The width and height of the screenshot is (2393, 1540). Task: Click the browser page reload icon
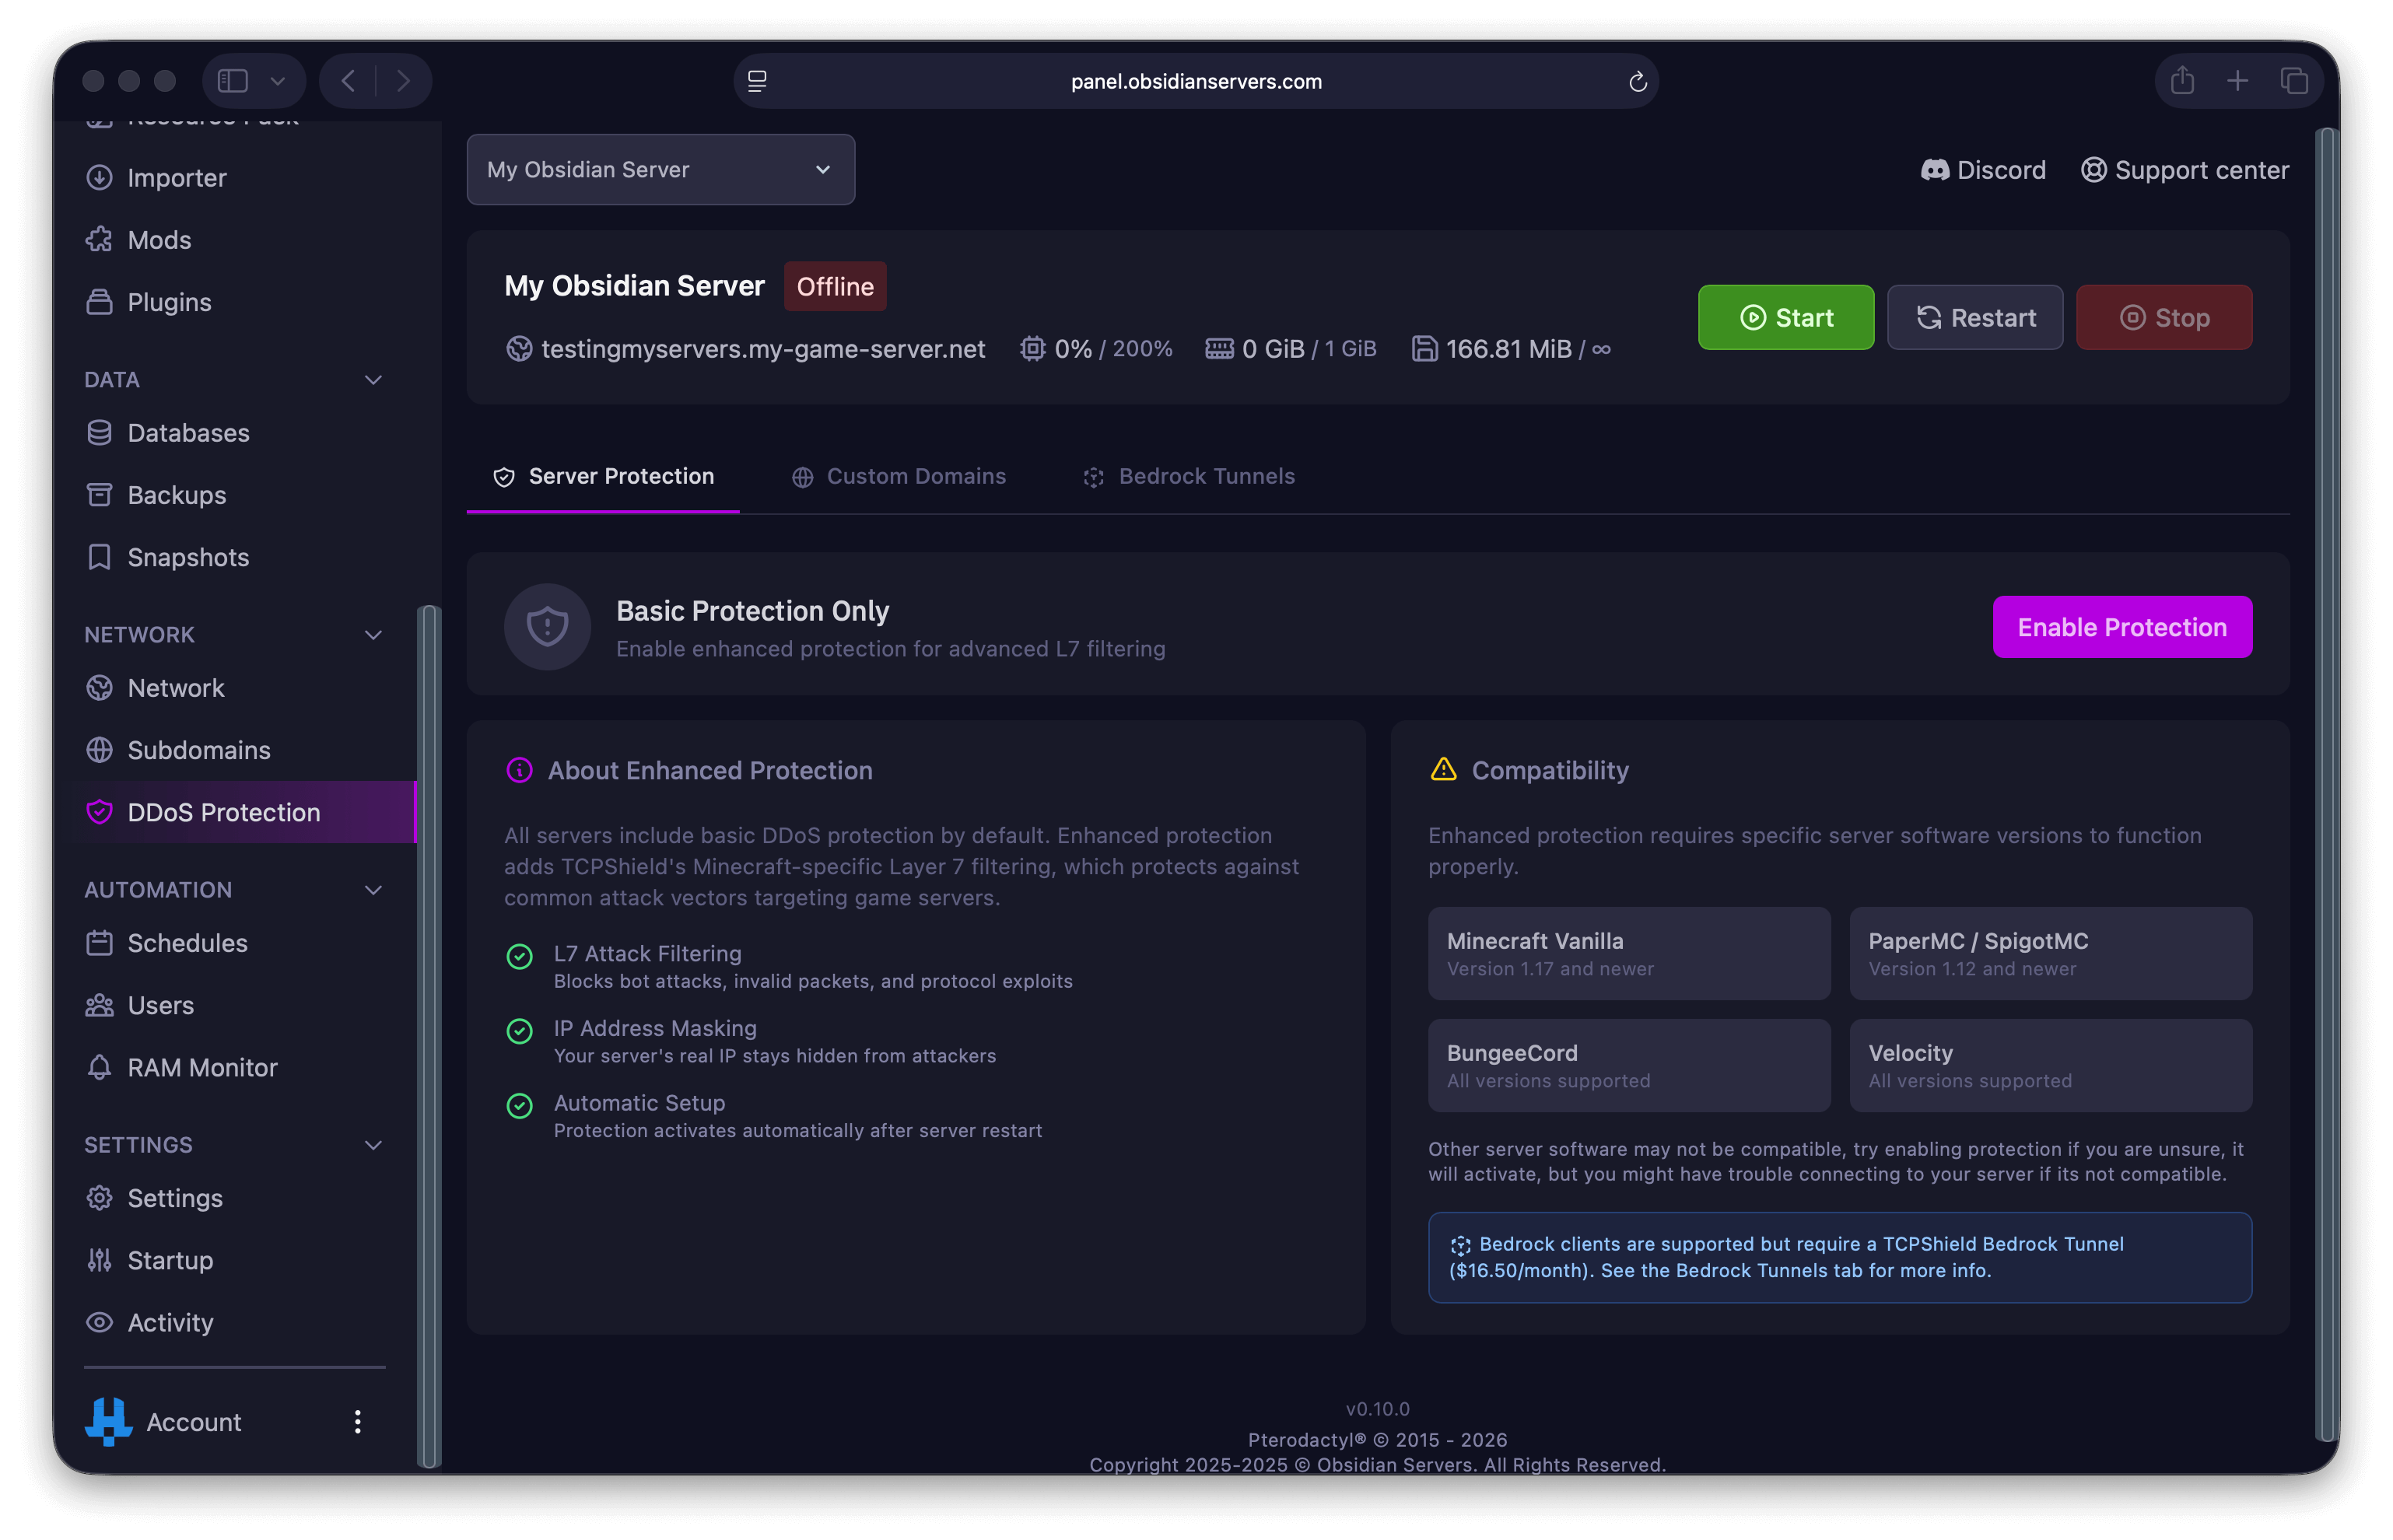[1637, 82]
